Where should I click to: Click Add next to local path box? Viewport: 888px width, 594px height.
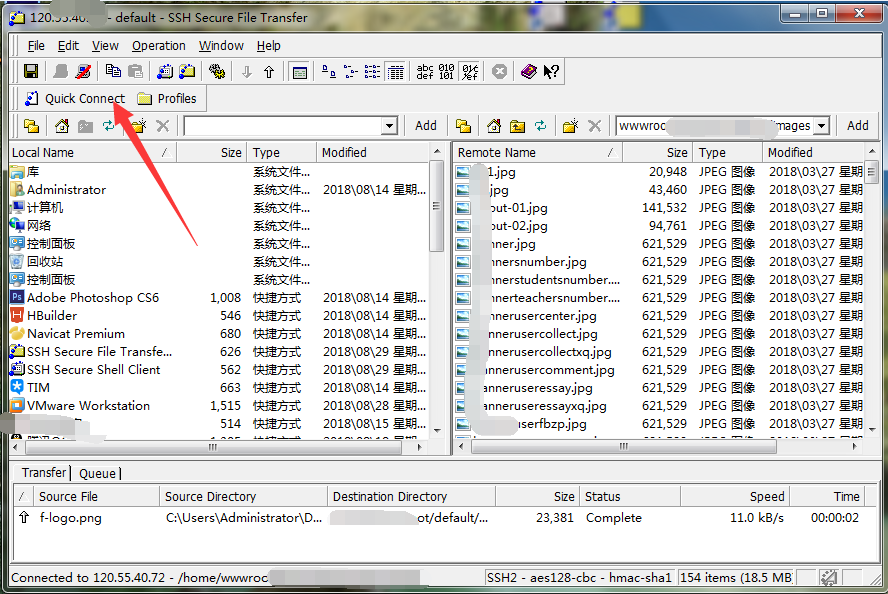426,126
